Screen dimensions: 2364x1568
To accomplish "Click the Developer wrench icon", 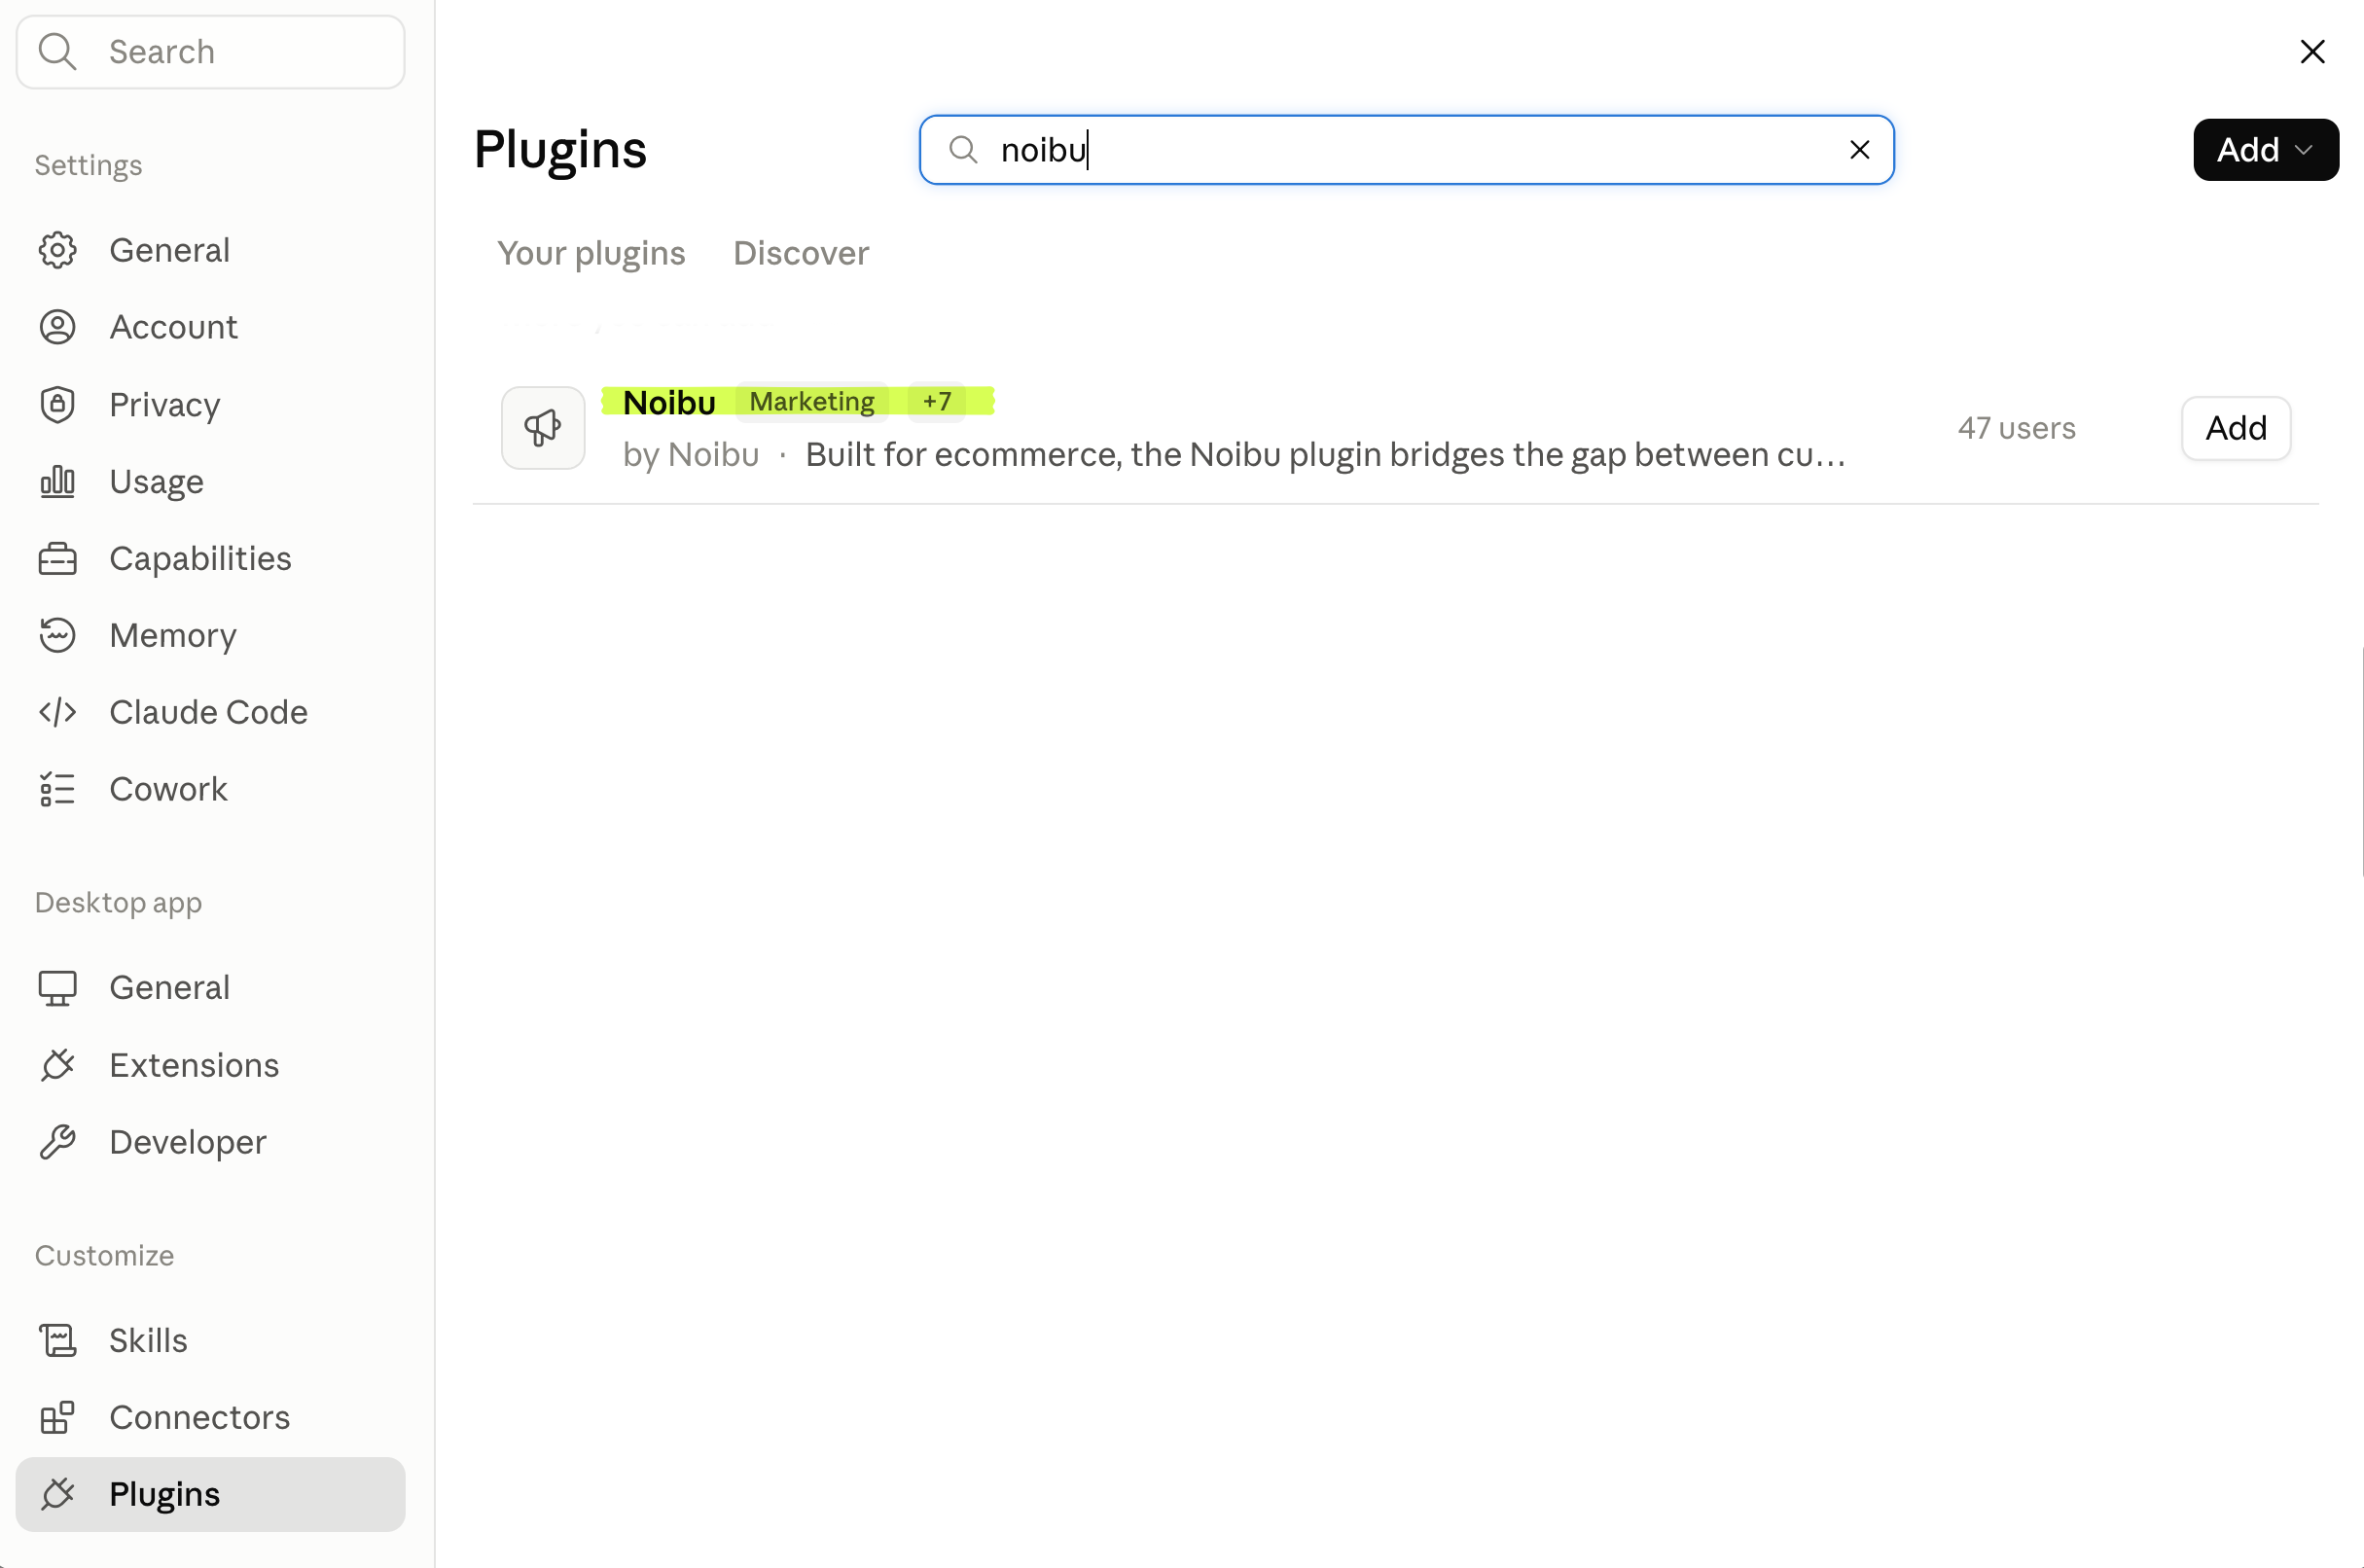I will pyautogui.click(x=58, y=1142).
